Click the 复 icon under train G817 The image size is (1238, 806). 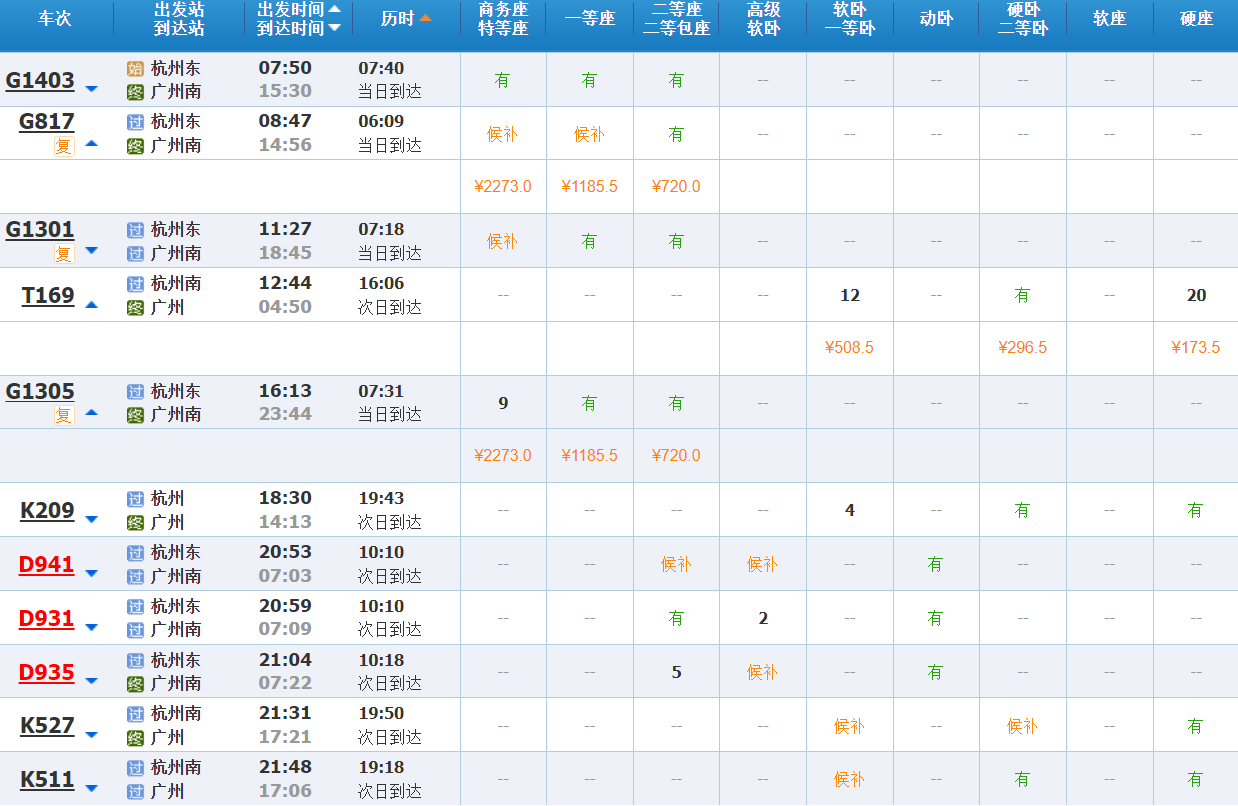pos(64,146)
